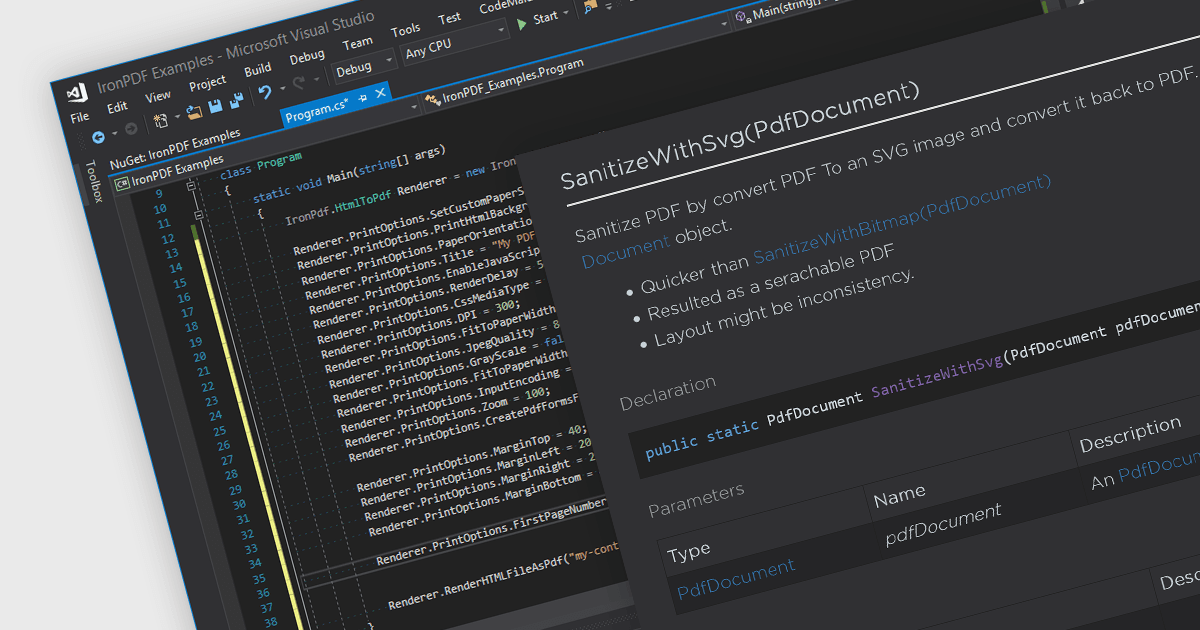
Task: Open the Start button dropdown arrow
Action: 565,12
